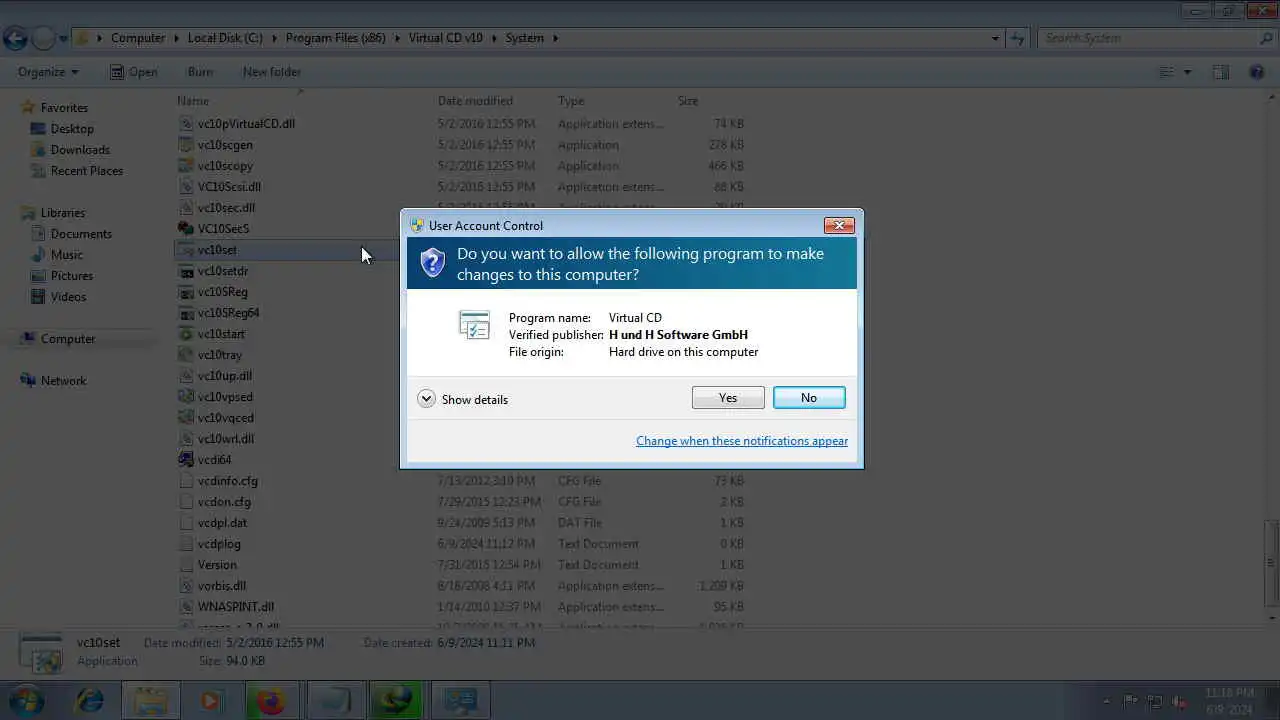The height and width of the screenshot is (720, 1280).
Task: Click the vc10start file icon
Action: (x=186, y=334)
